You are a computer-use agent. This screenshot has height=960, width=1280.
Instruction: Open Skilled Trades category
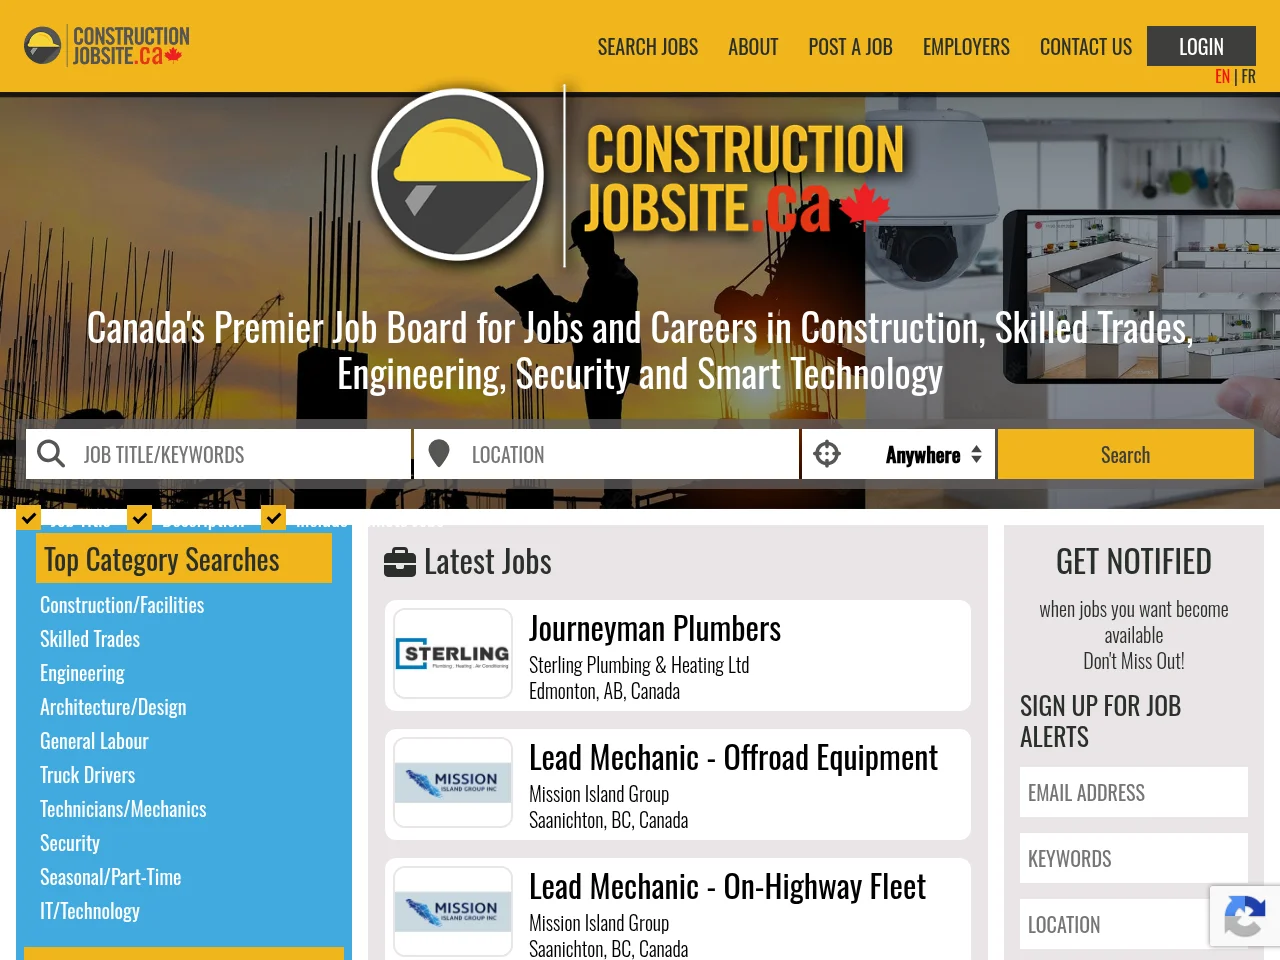90,639
